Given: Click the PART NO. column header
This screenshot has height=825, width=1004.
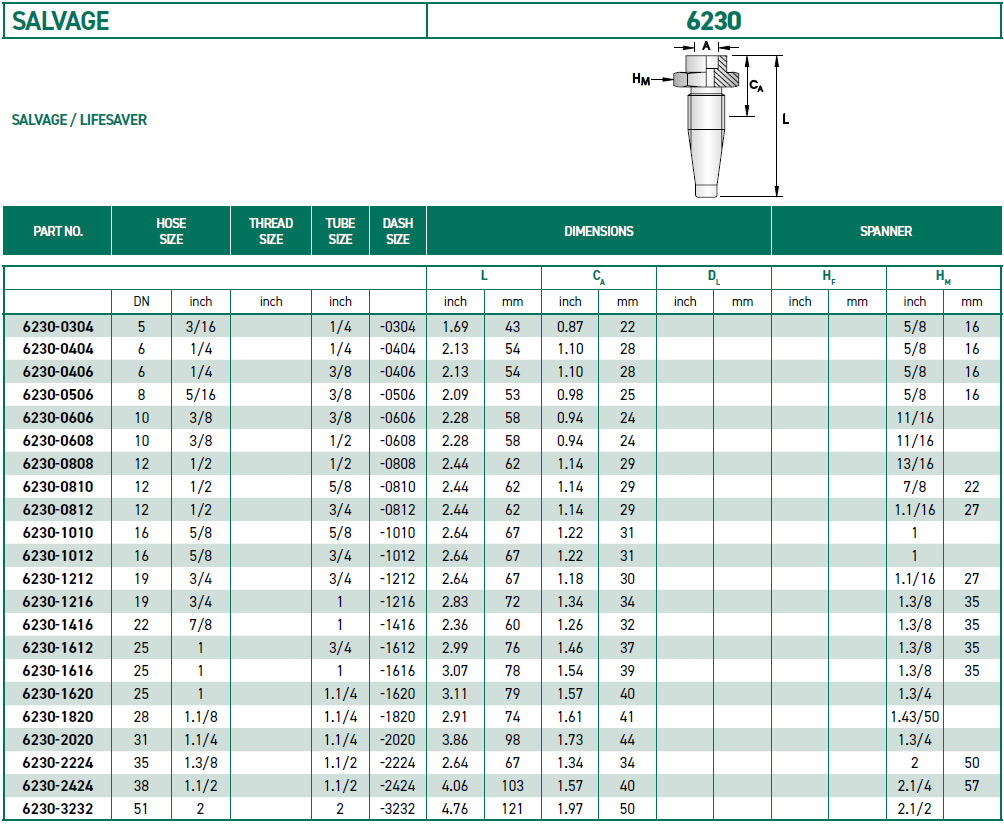Looking at the screenshot, I should coord(58,231).
